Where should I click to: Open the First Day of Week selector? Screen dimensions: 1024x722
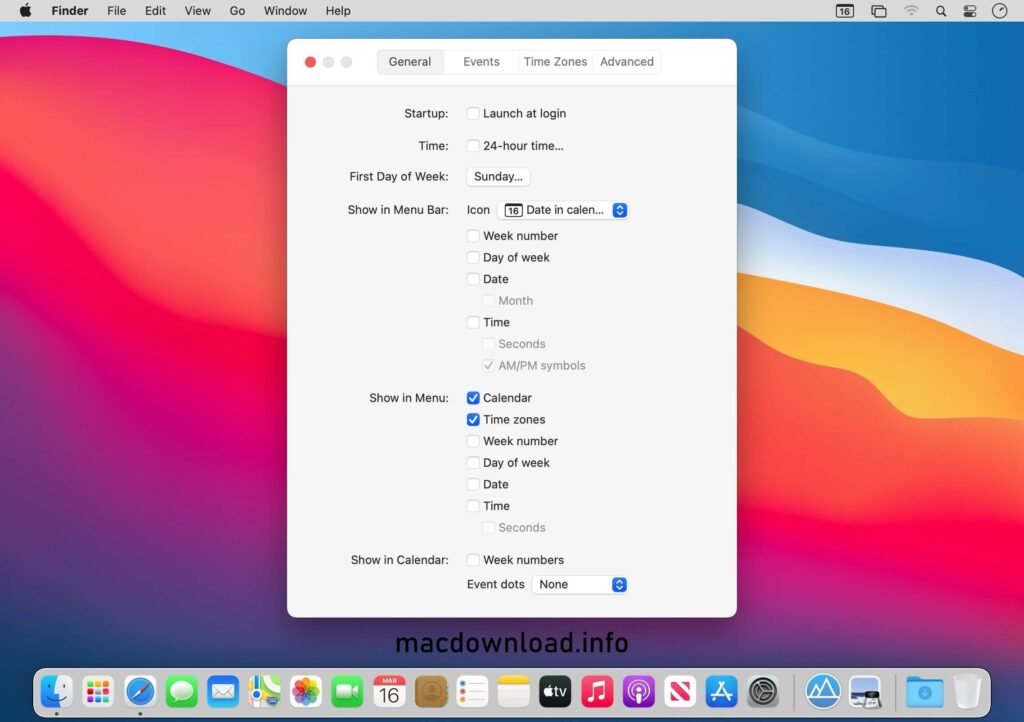click(497, 176)
